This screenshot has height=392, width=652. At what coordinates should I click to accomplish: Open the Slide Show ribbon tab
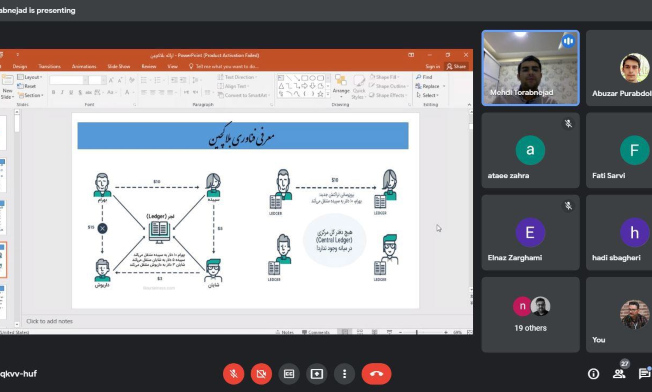(x=119, y=66)
